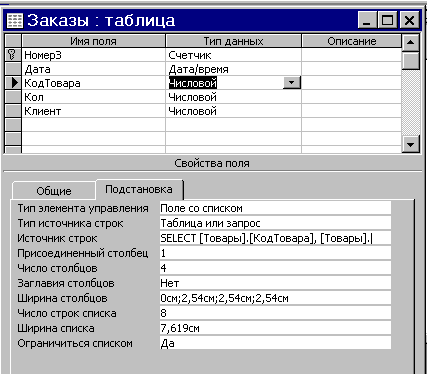
Task: Click the Присоединенный столбец value 1
Action: pos(275,253)
